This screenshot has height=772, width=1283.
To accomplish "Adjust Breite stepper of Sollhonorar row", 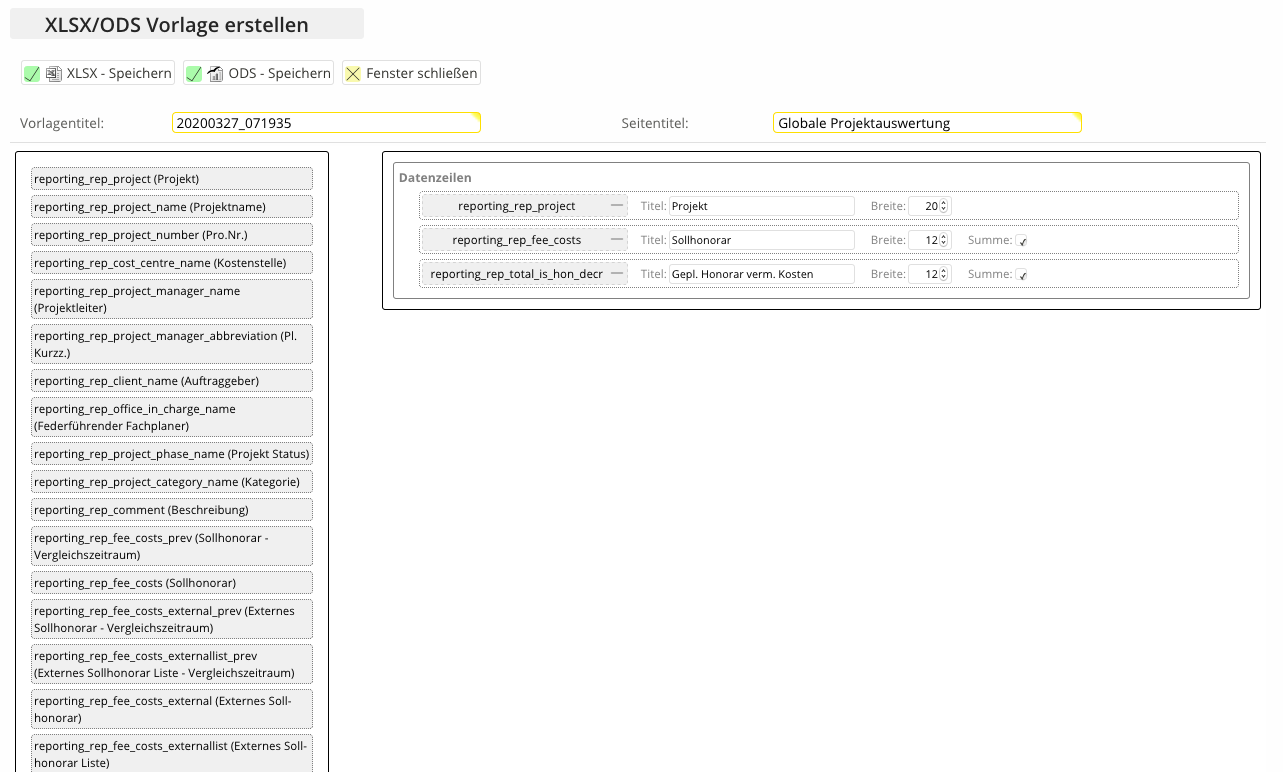I will (944, 240).
